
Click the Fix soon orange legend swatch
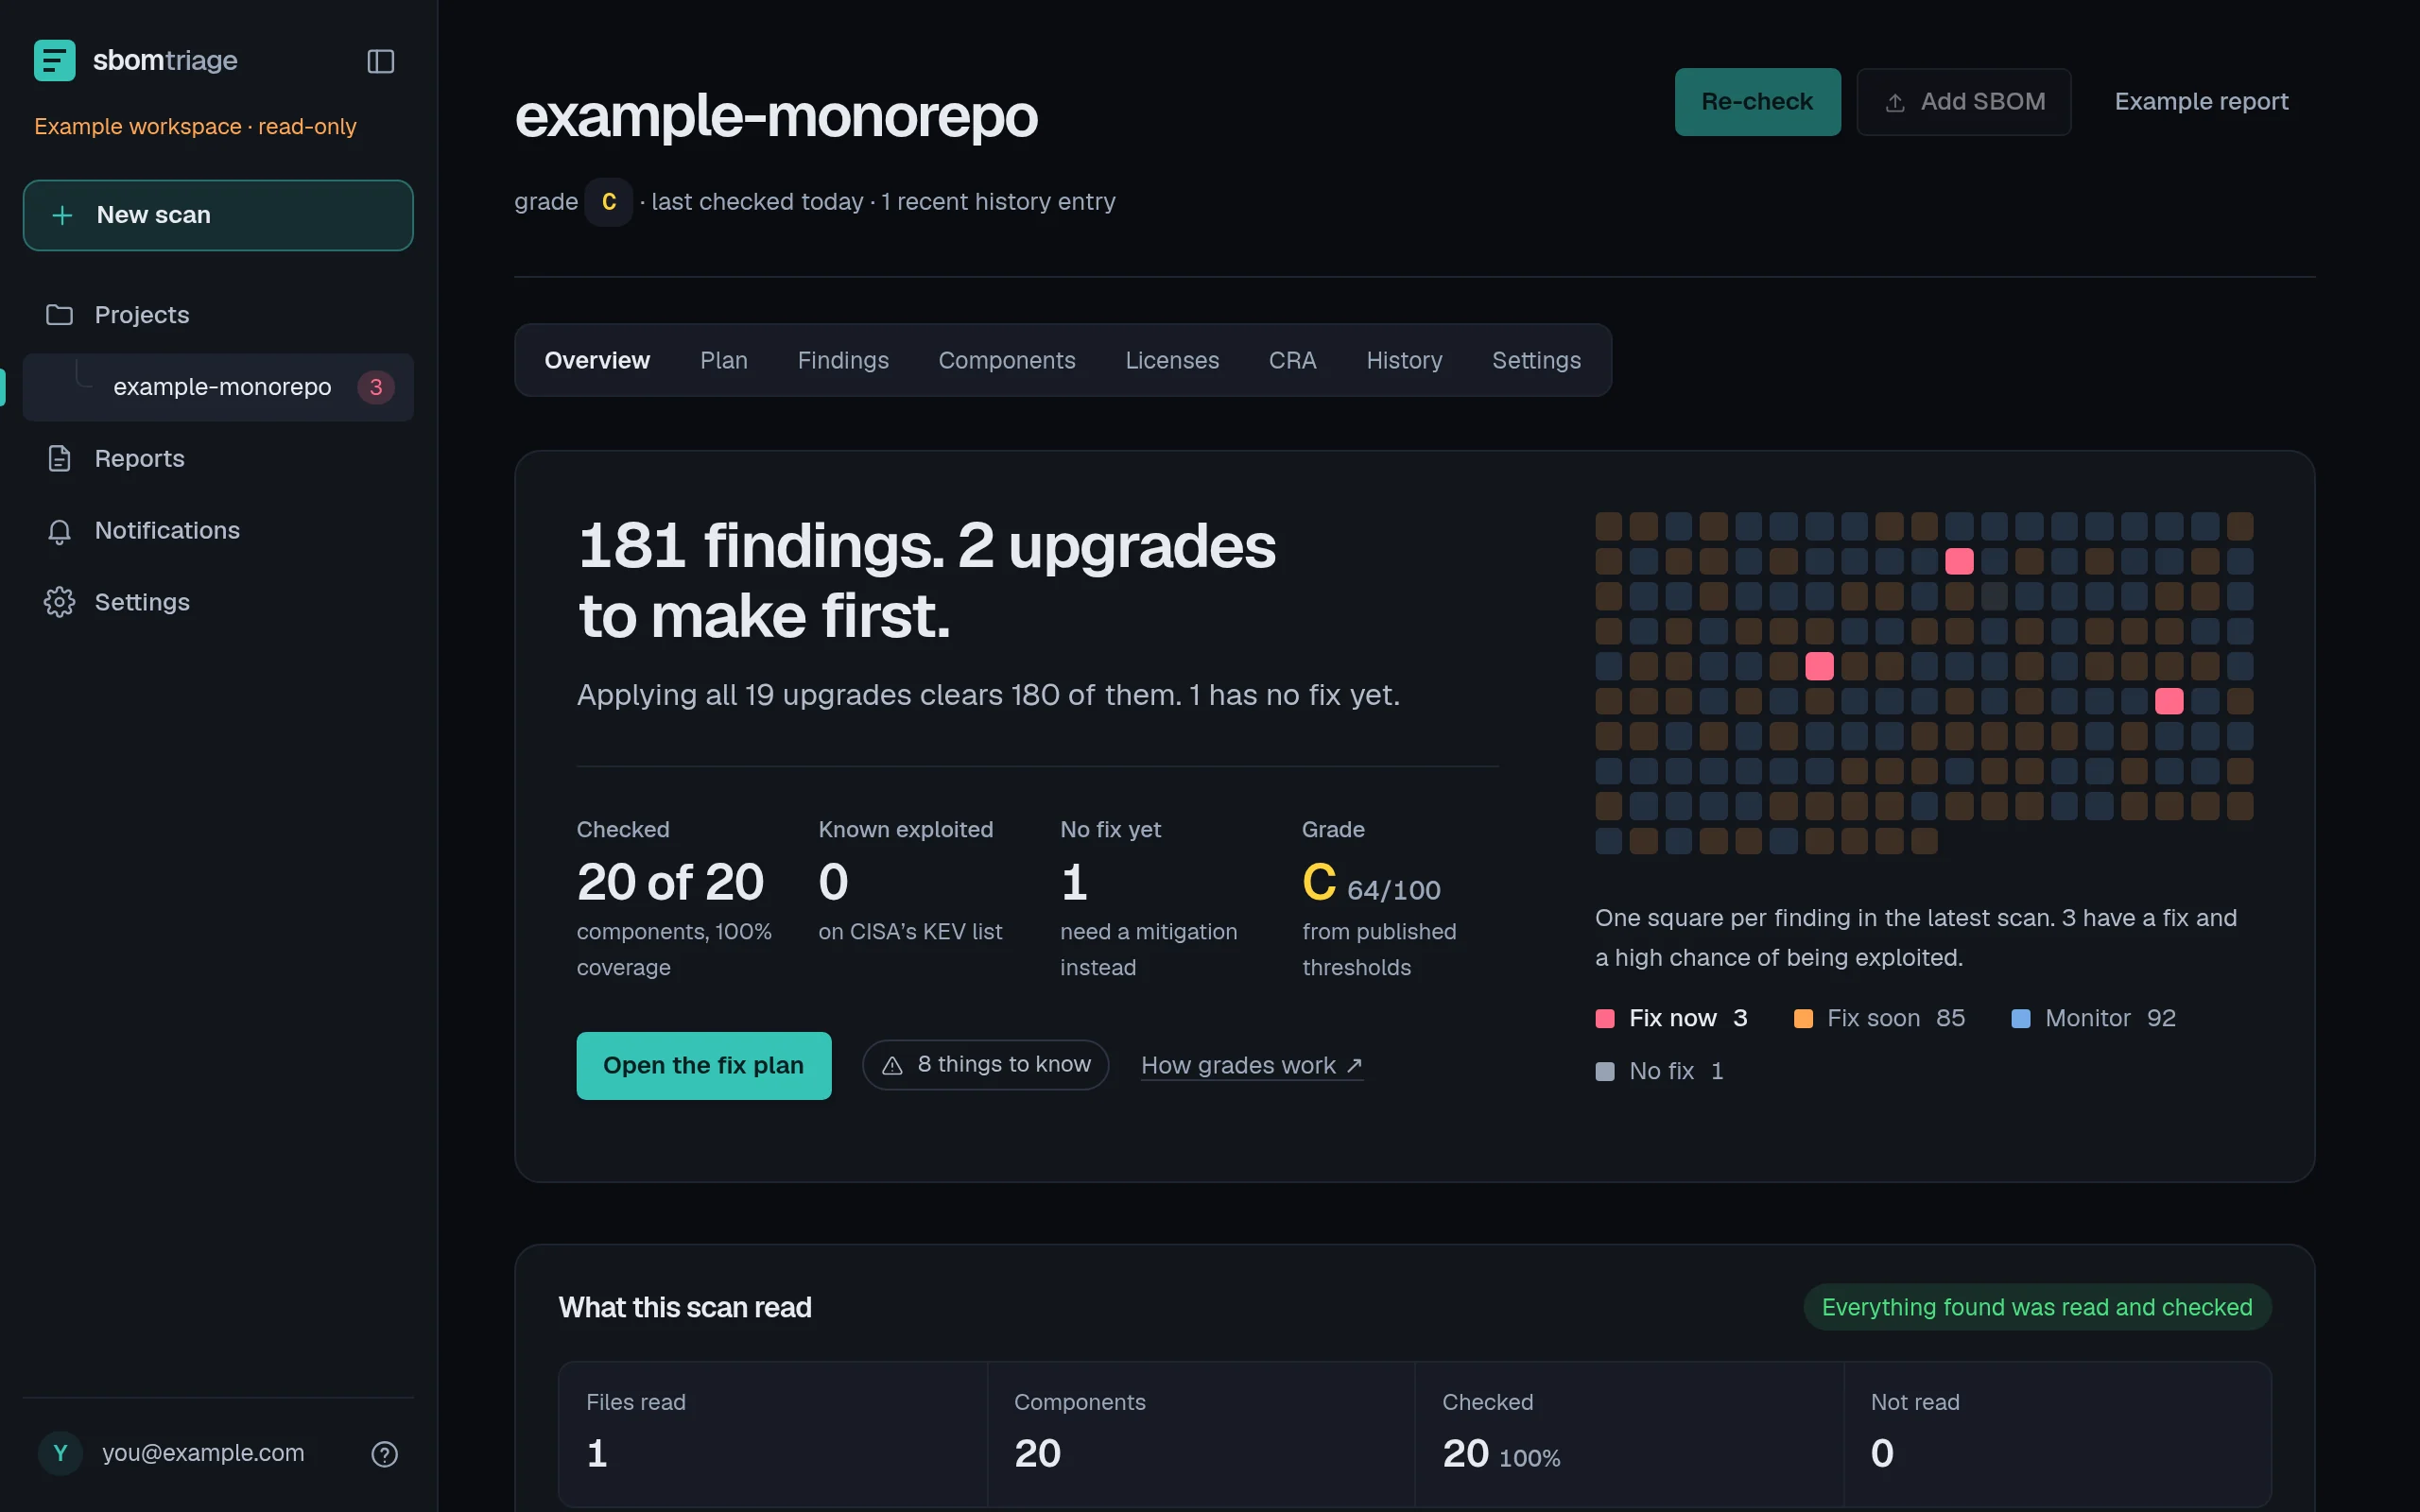click(1803, 1019)
